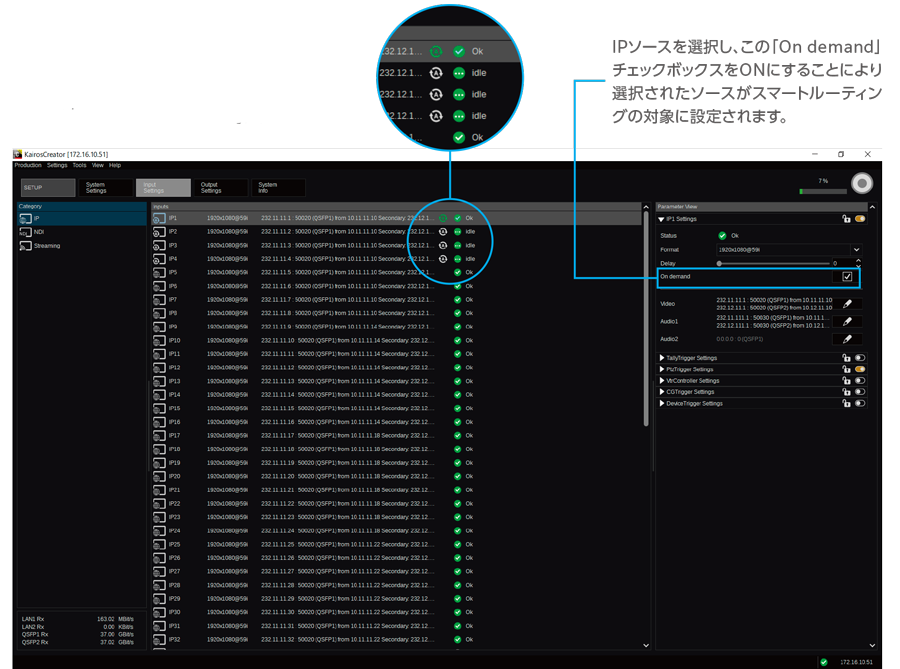Image resolution: width=900 pixels, height=669 pixels.
Task: Expand VtrController Settings section
Action: tap(662, 381)
